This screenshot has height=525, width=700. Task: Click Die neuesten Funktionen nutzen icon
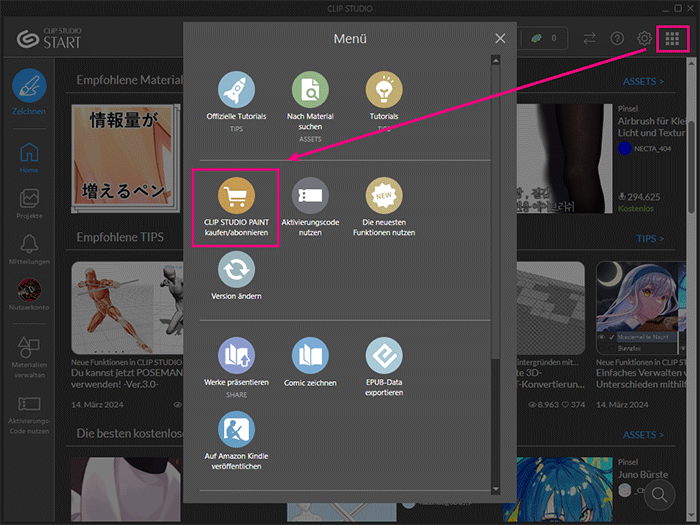coord(384,196)
